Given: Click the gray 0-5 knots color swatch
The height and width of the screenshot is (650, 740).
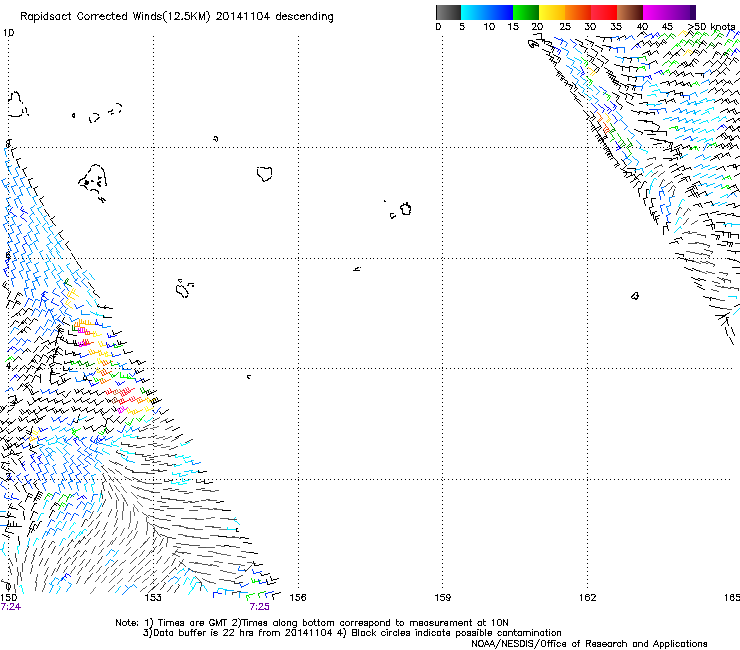Looking at the screenshot, I should pos(448,12).
